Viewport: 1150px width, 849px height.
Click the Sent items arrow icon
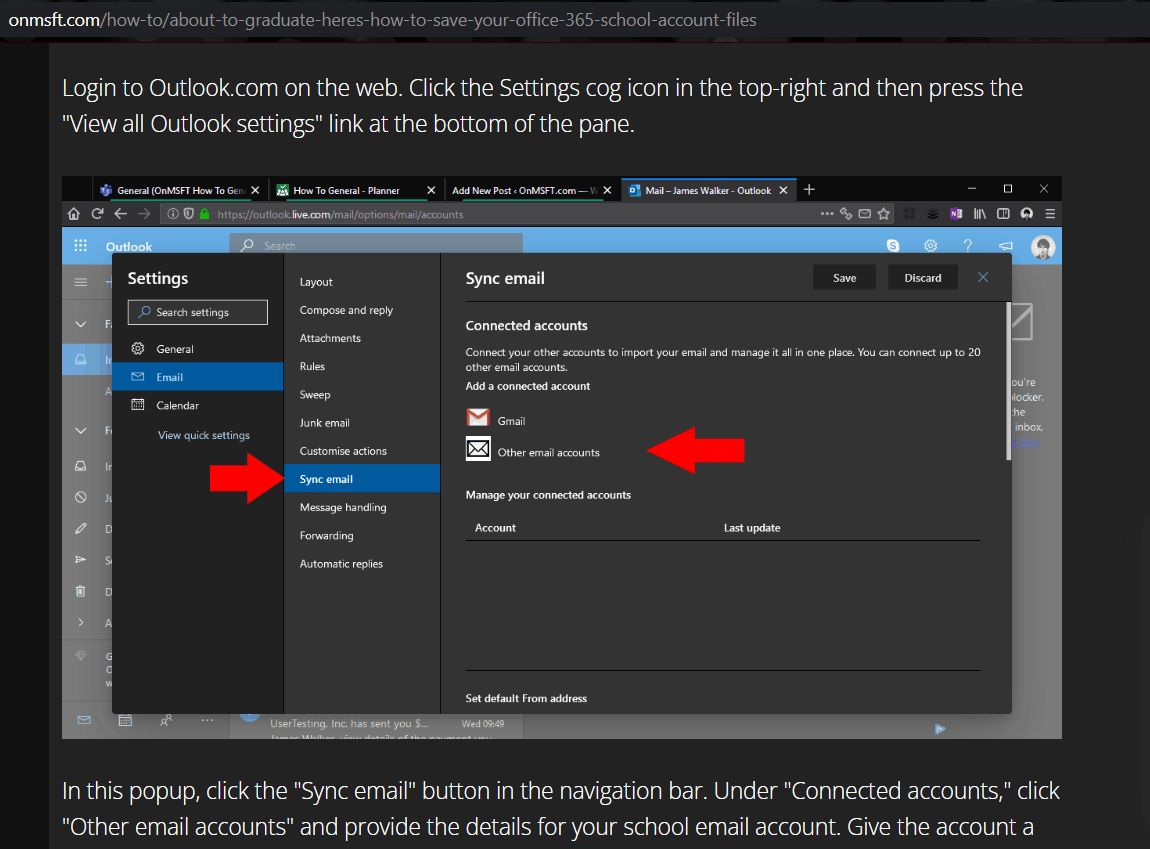[81, 560]
